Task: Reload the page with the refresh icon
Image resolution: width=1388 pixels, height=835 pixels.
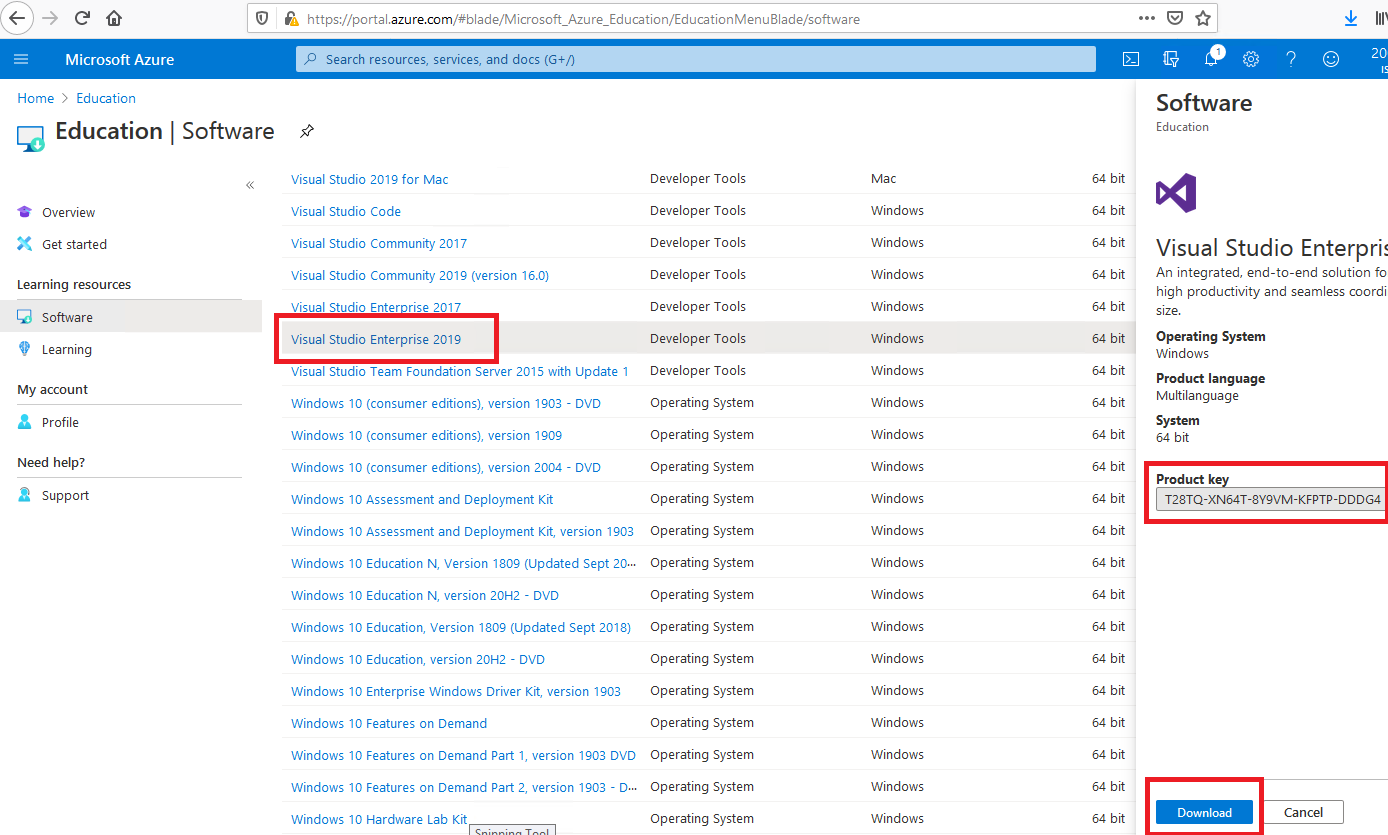Action: (x=82, y=18)
